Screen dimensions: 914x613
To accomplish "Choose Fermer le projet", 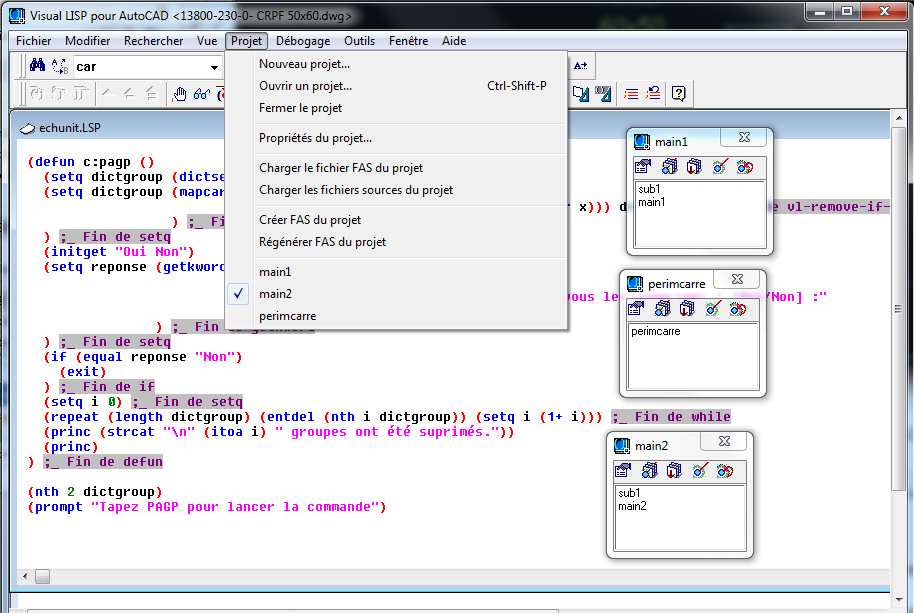I will (x=396, y=108).
